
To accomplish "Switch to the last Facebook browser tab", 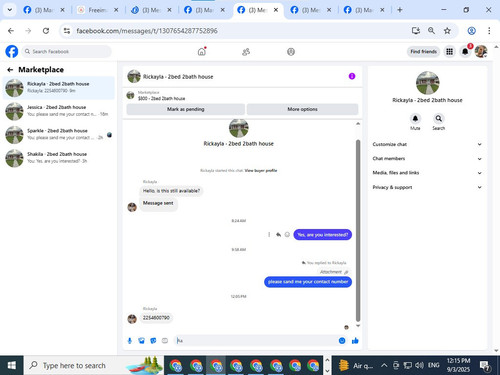I will pos(364,10).
